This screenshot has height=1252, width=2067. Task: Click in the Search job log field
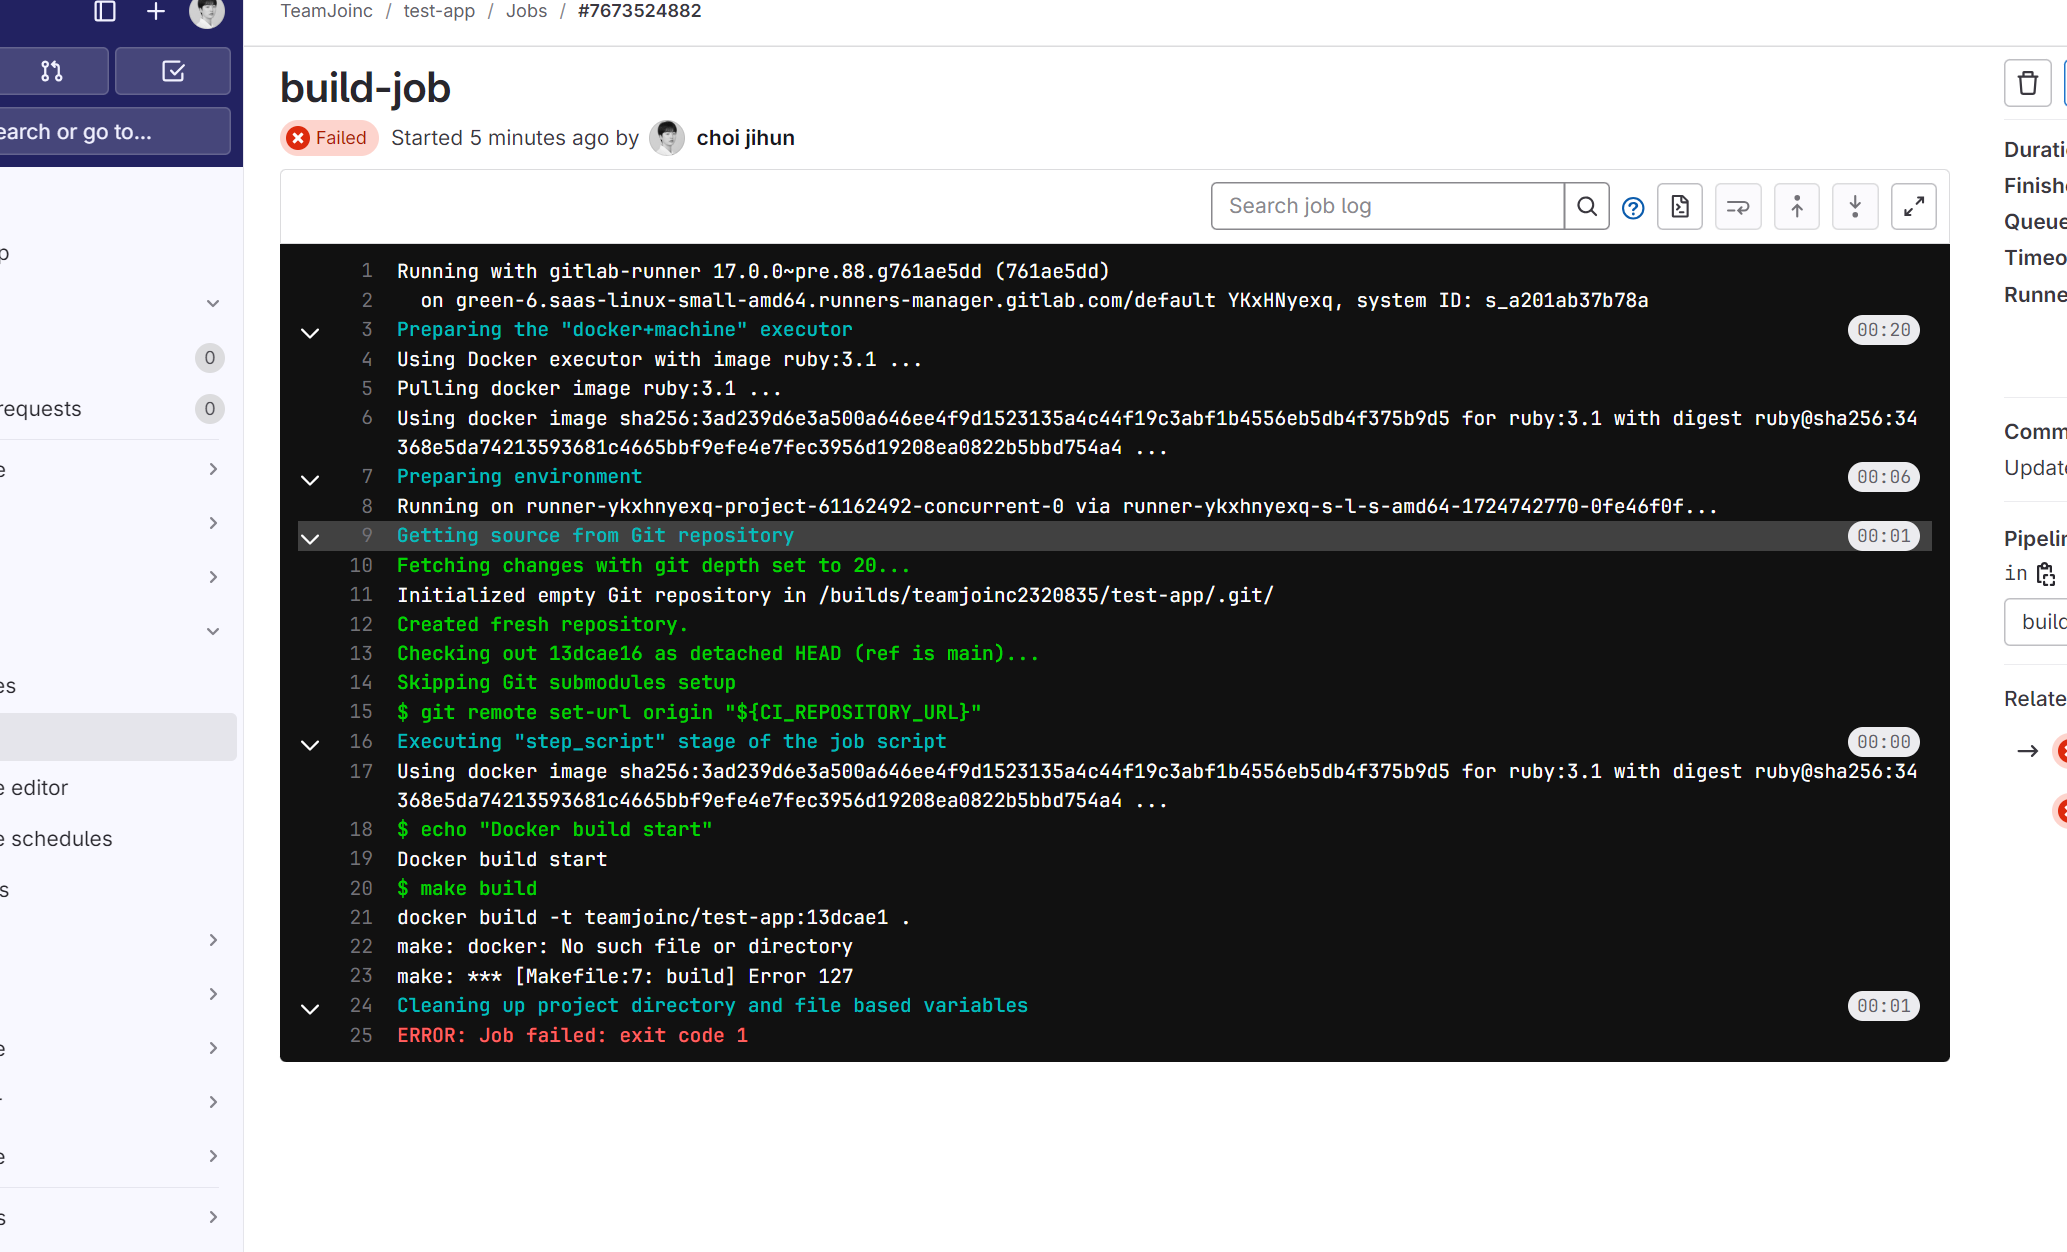[x=1387, y=206]
